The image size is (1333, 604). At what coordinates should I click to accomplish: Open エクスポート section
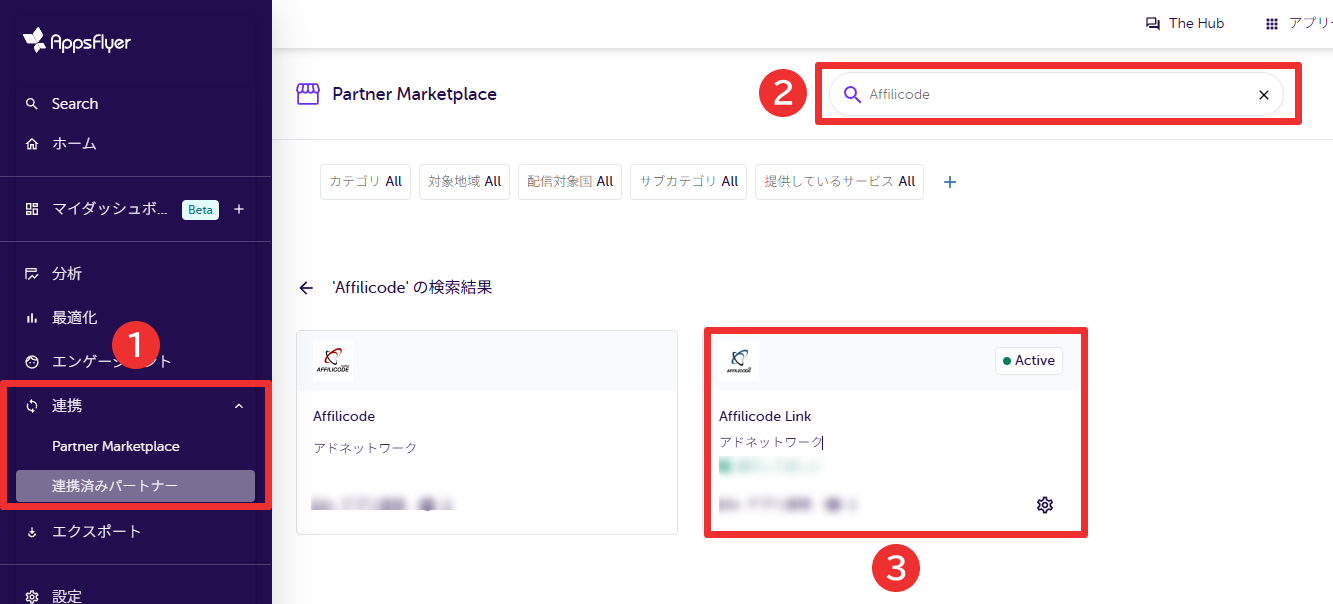97,532
